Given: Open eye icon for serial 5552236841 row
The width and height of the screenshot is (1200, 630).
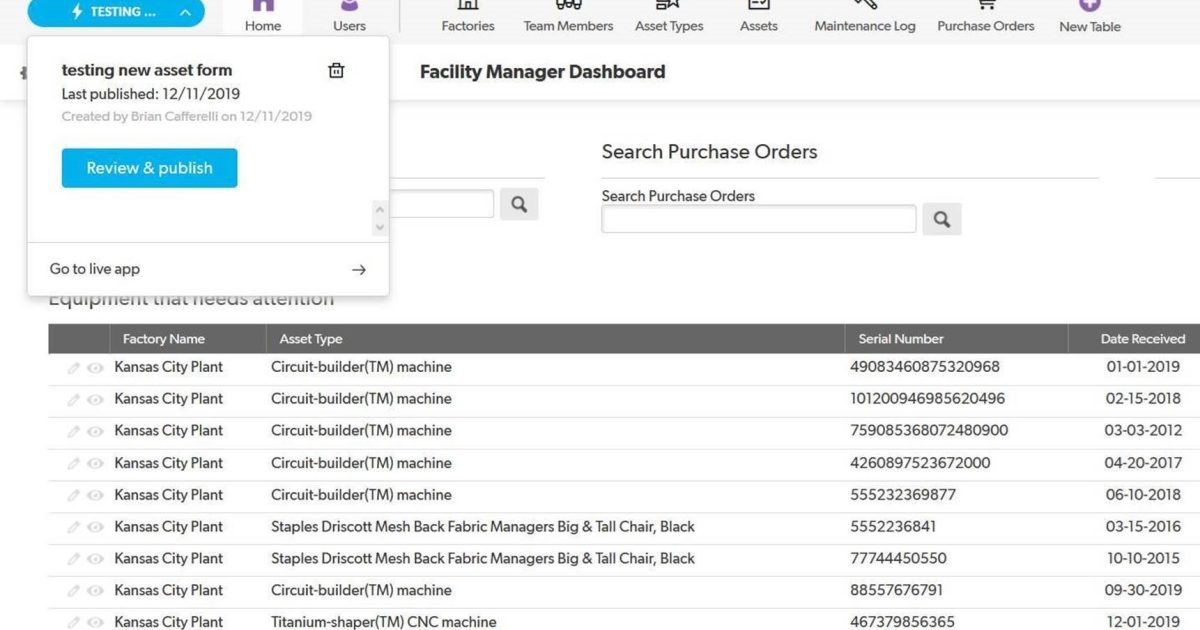Looking at the screenshot, I should coord(95,526).
